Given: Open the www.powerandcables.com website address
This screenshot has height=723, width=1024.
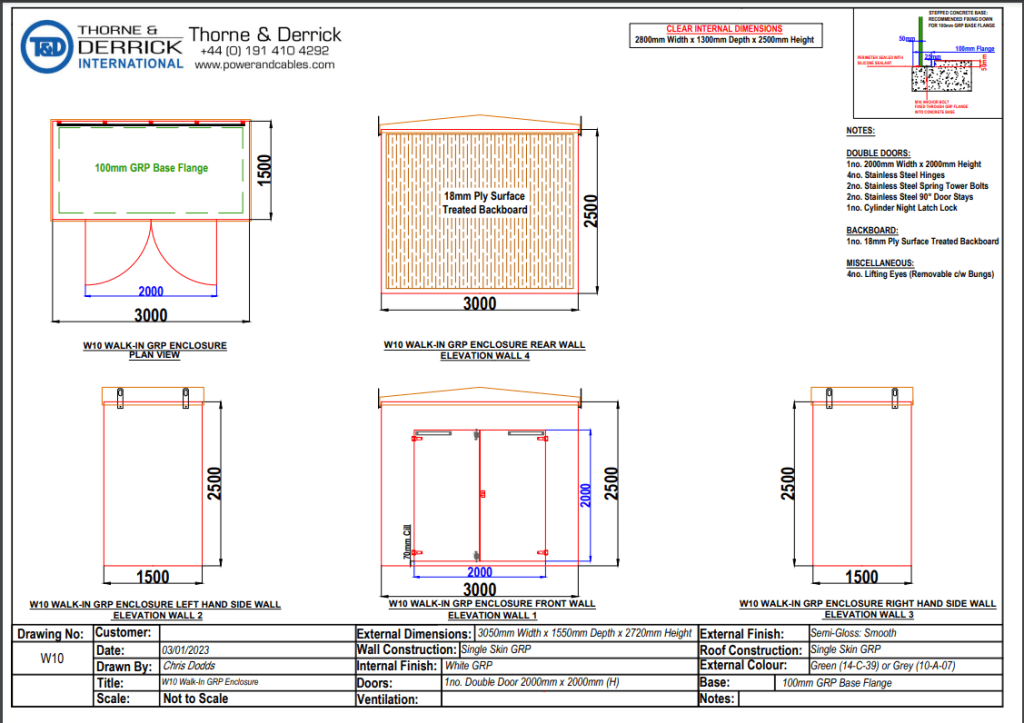Looking at the screenshot, I should point(264,65).
